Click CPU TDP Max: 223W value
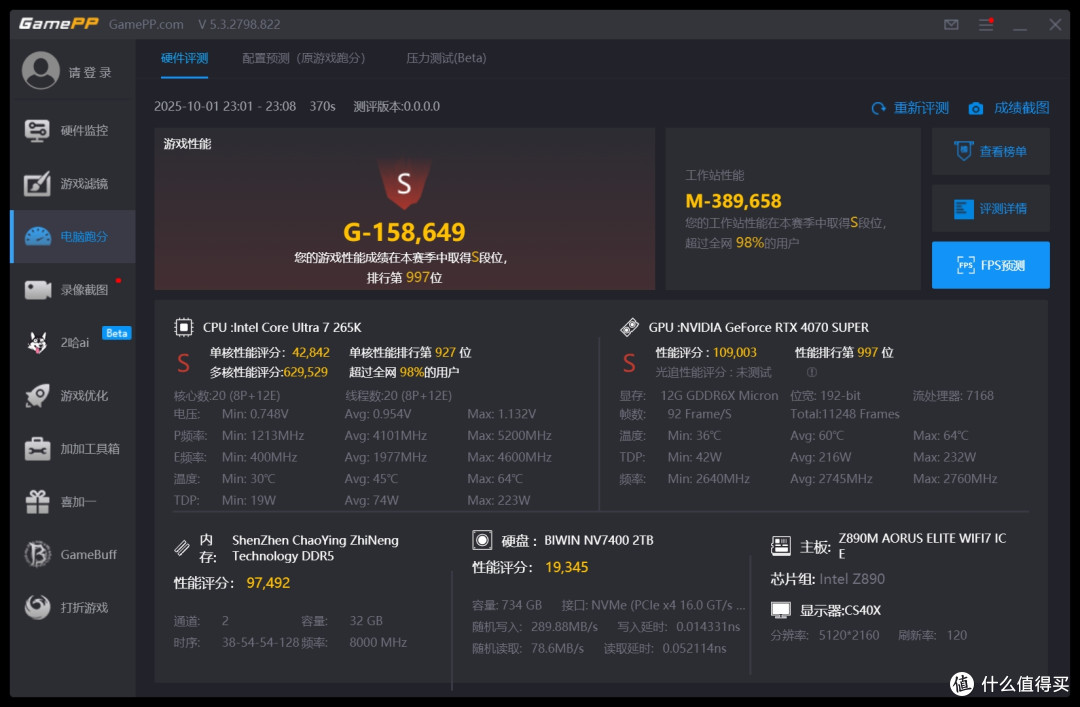Screen dimensions: 1080x707 point(499,501)
